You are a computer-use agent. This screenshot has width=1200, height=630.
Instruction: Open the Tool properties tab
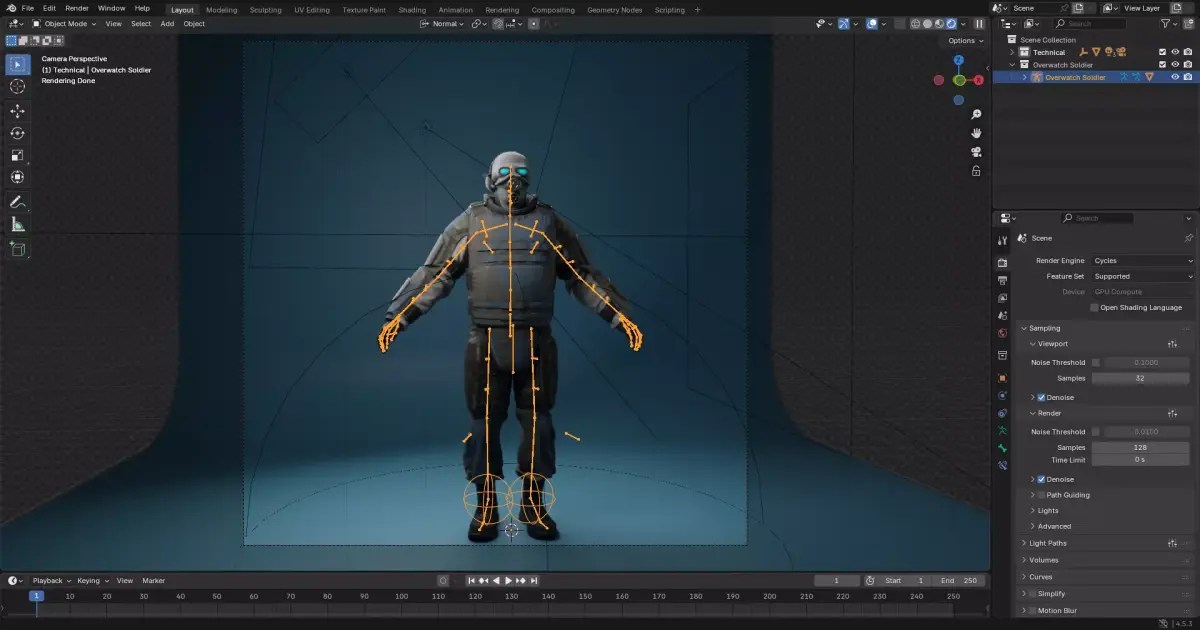pos(1002,241)
